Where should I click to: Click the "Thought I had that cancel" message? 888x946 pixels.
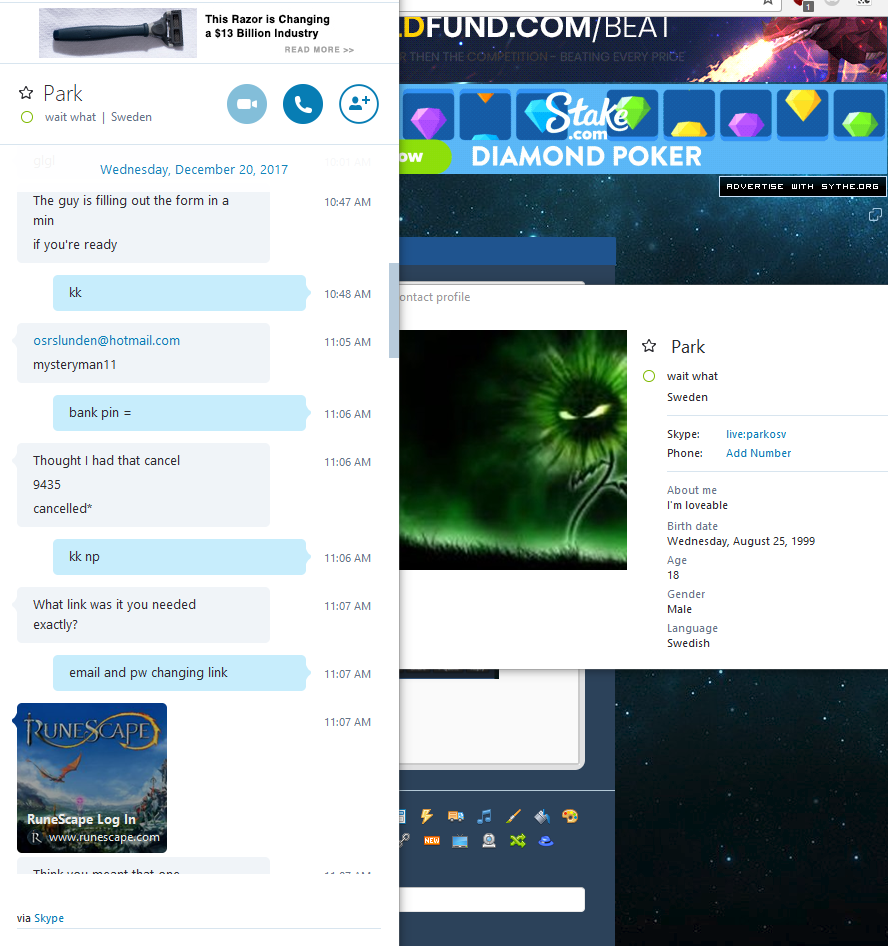point(106,460)
